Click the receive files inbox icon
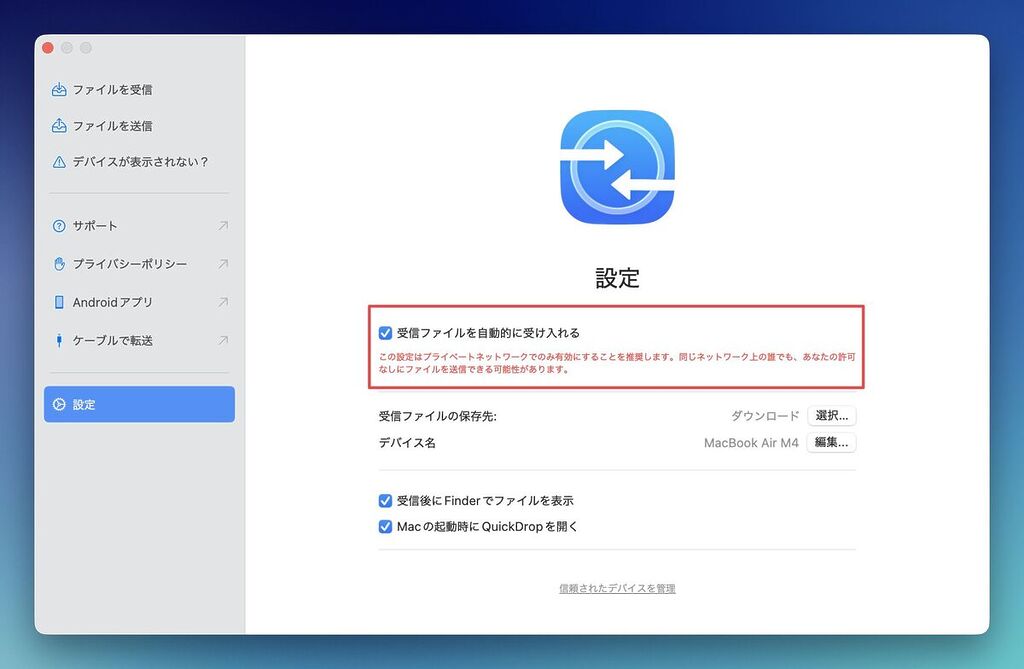1024x669 pixels. click(59, 90)
